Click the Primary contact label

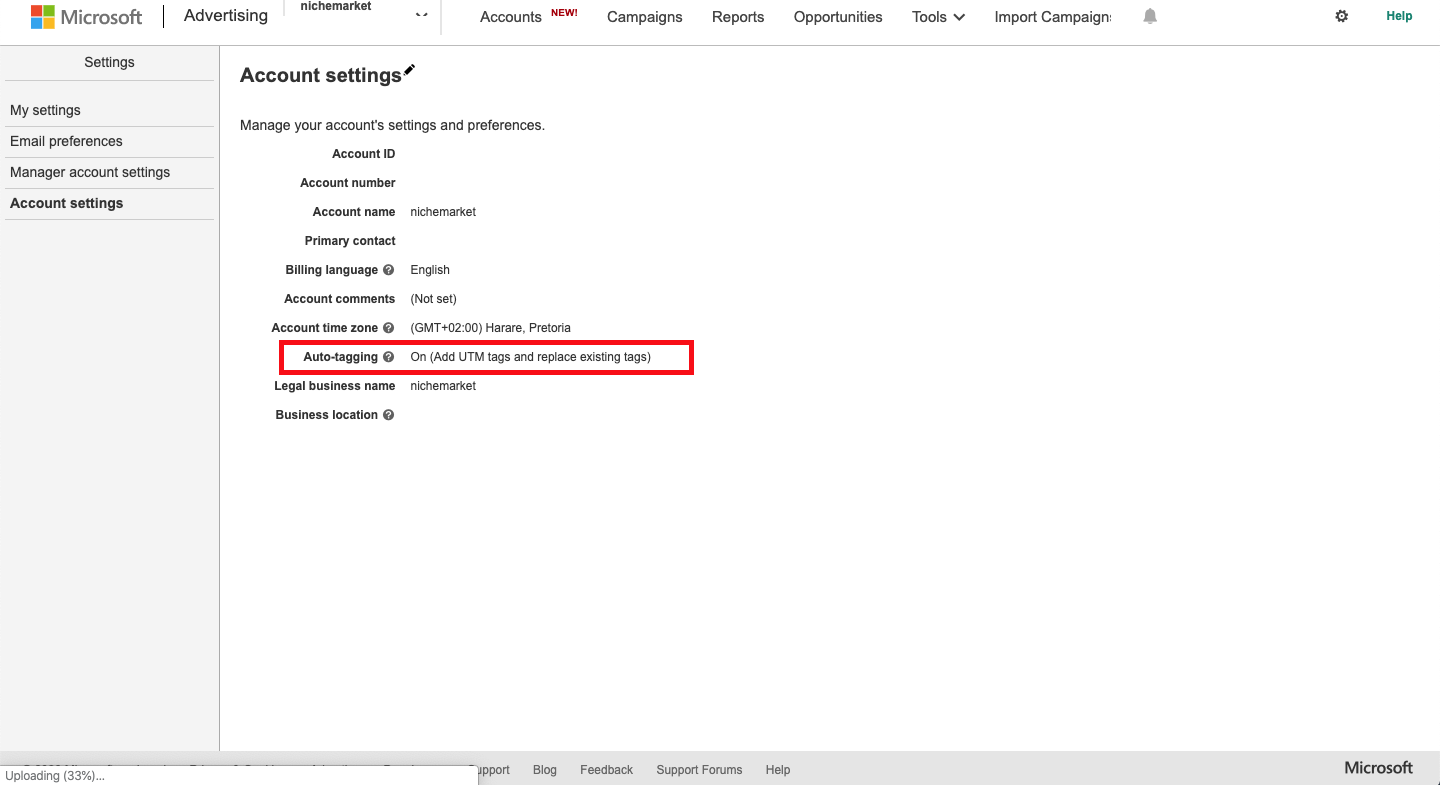(350, 241)
